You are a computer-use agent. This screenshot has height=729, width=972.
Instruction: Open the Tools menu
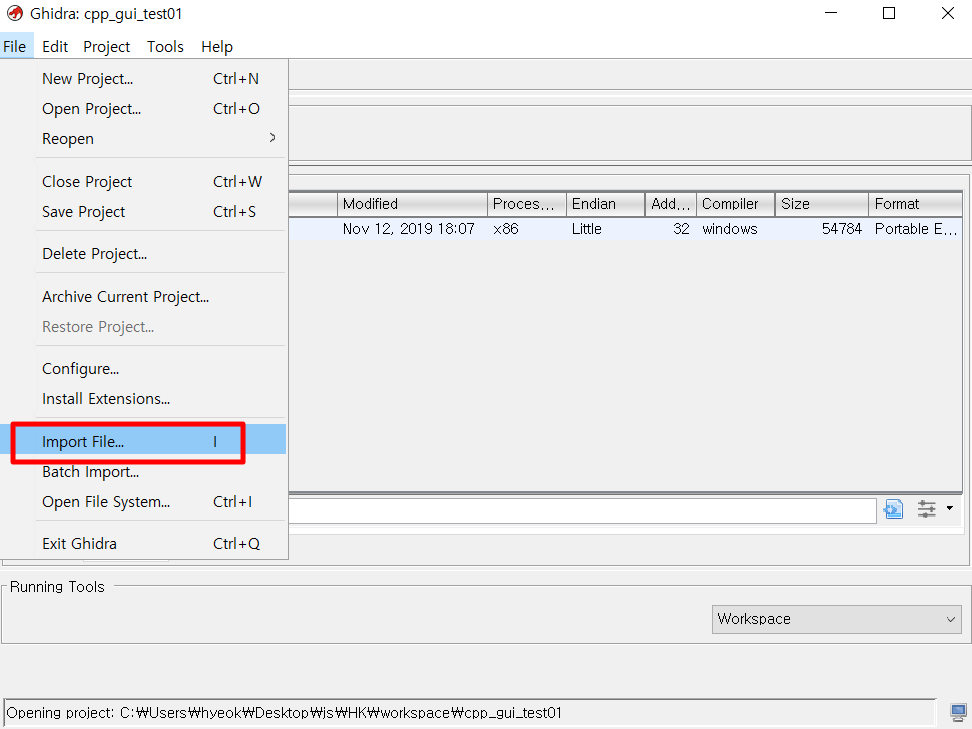click(165, 46)
